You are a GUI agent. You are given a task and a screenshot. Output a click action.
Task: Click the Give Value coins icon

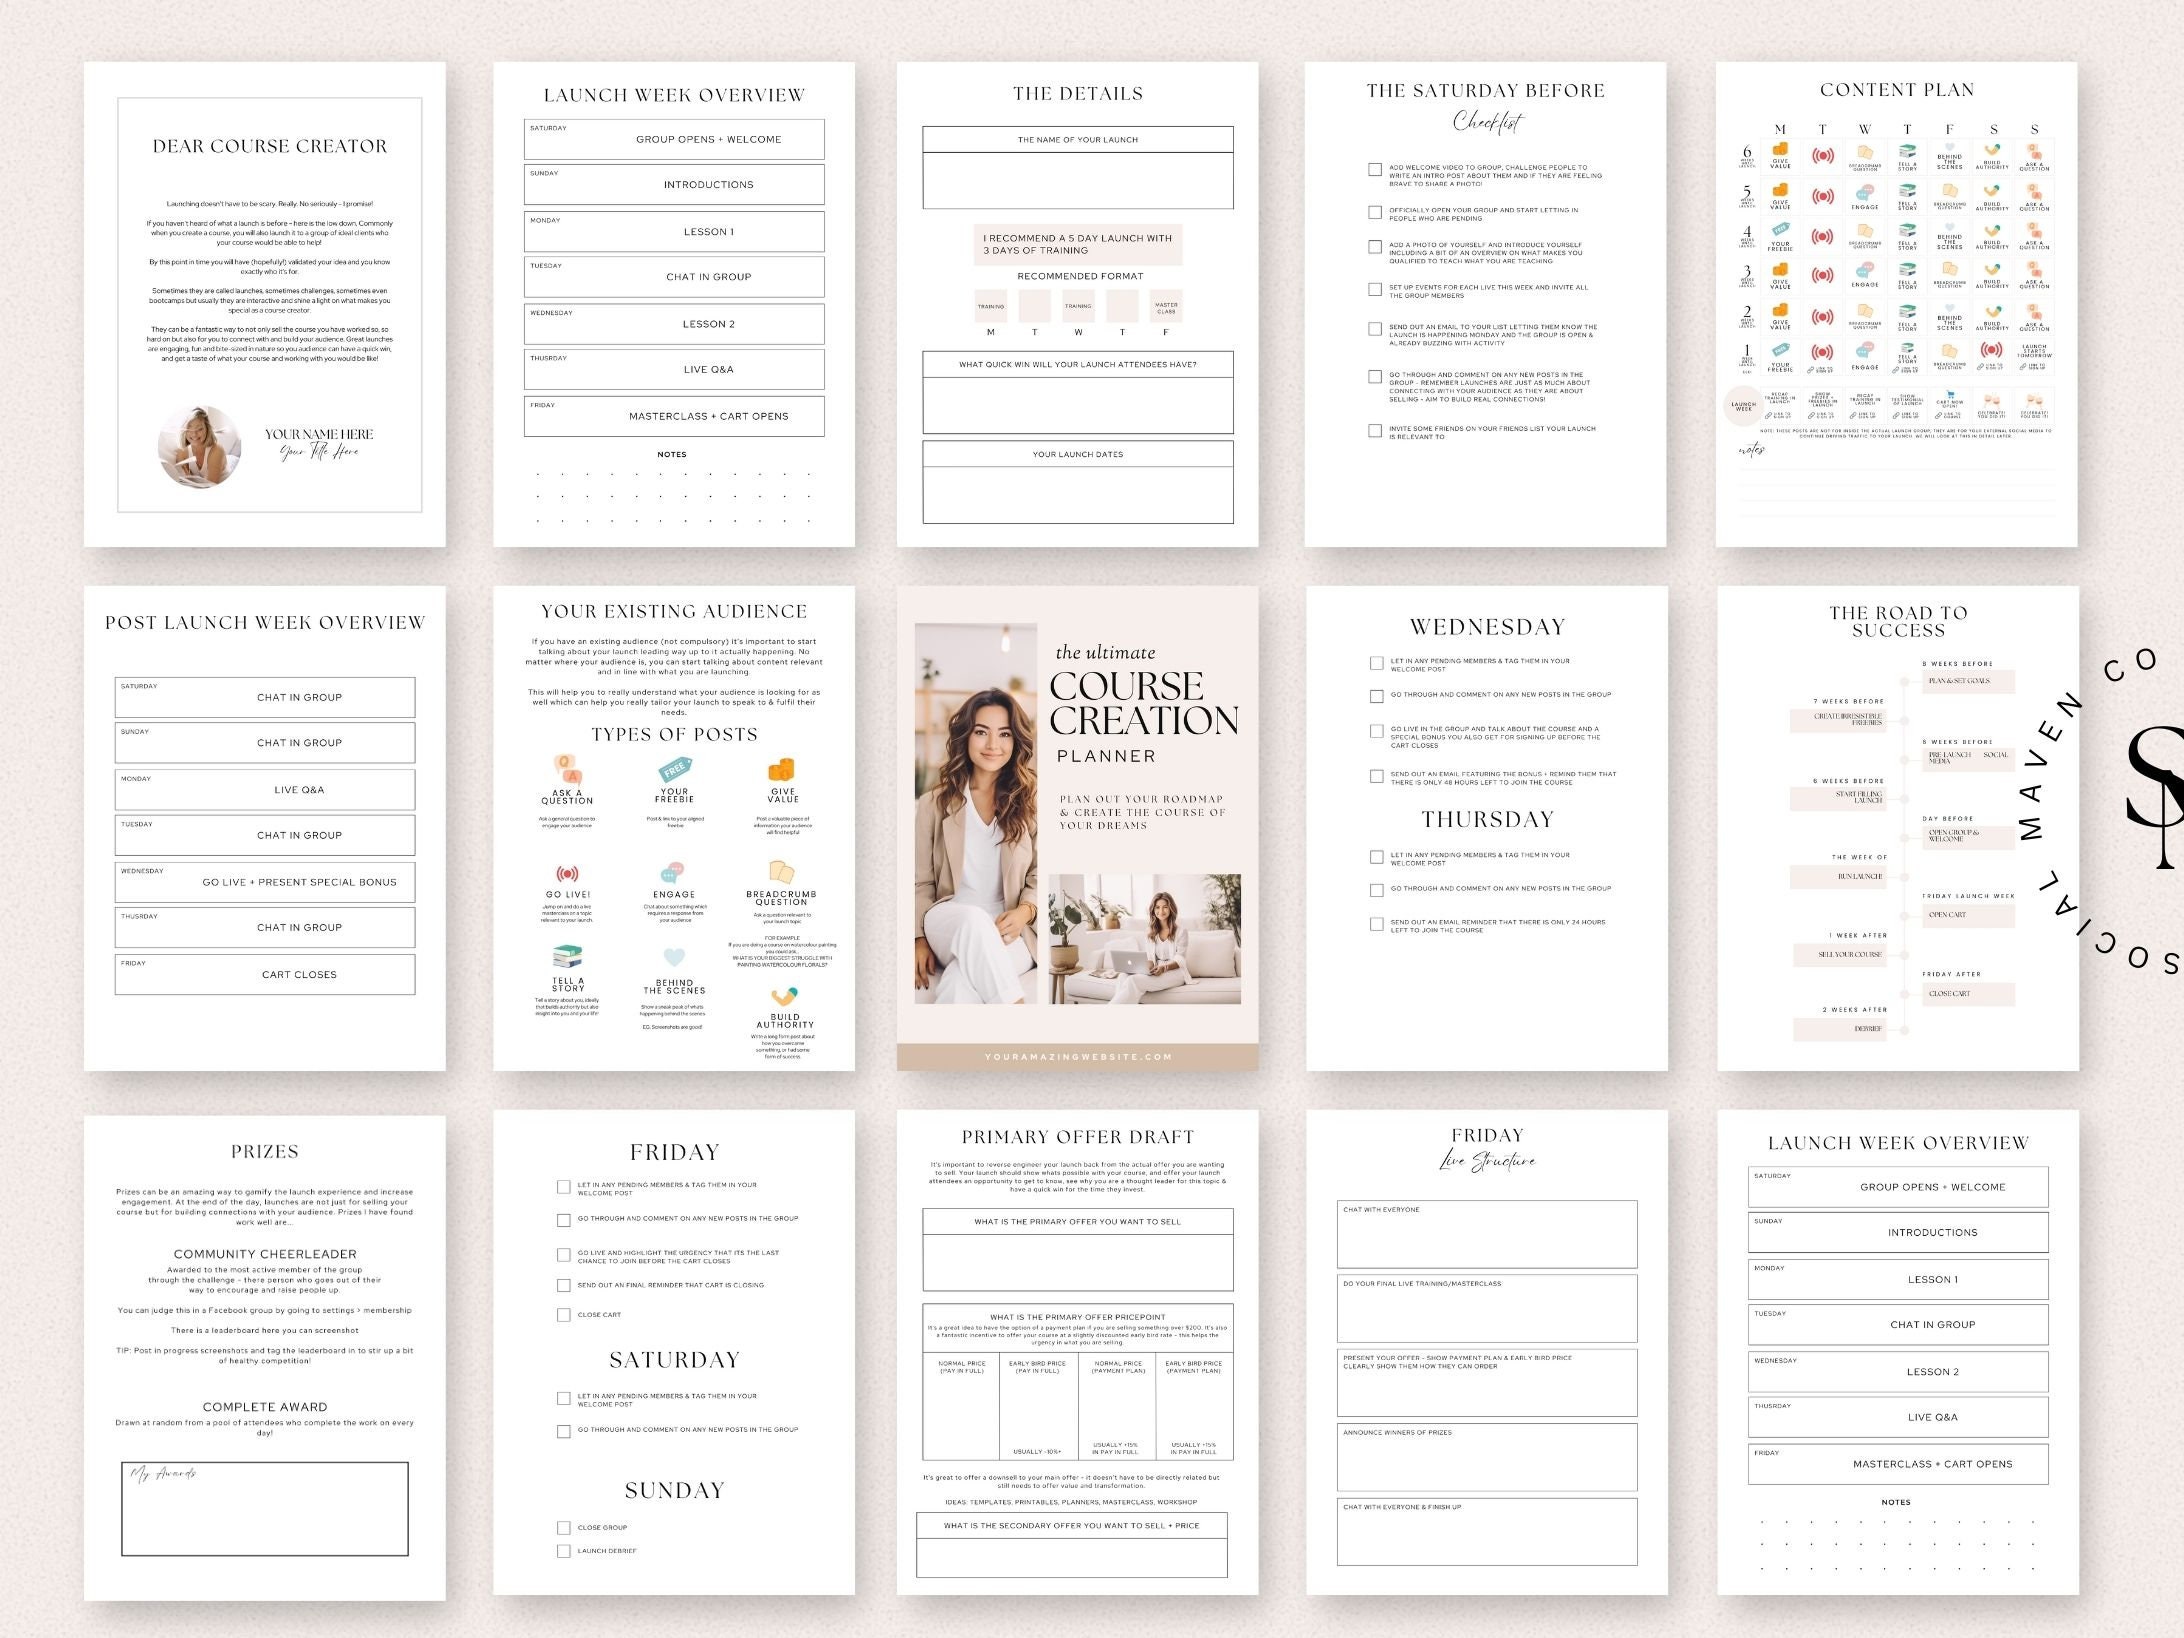pyautogui.click(x=782, y=770)
